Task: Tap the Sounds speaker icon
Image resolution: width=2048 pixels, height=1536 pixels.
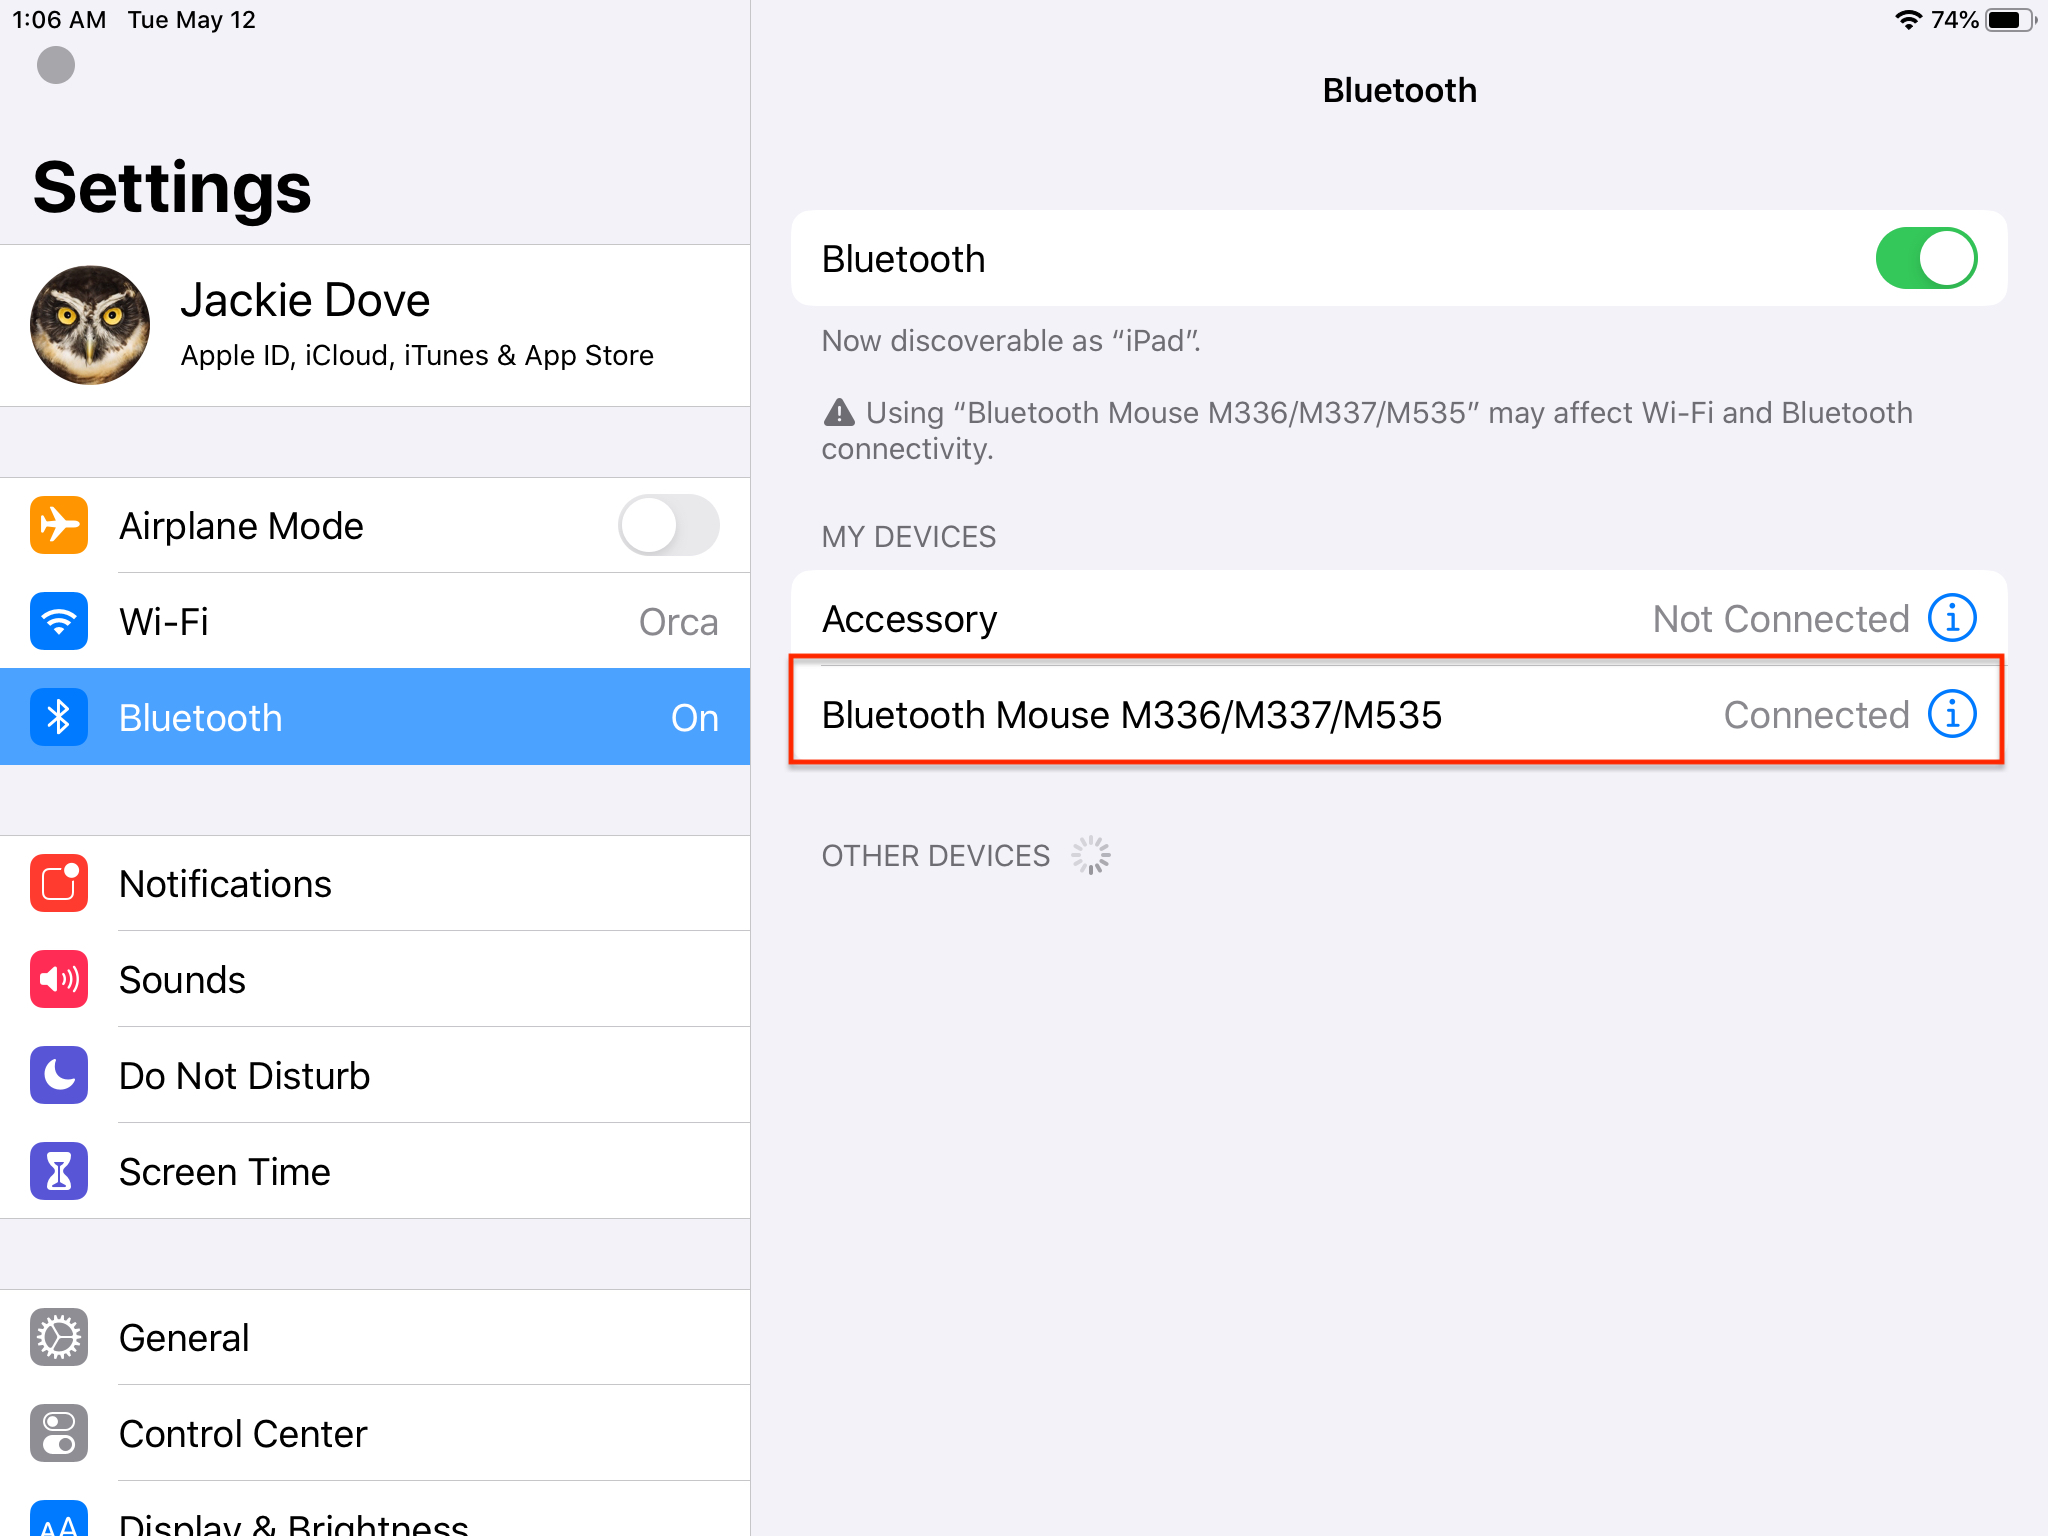Action: pos(59,979)
